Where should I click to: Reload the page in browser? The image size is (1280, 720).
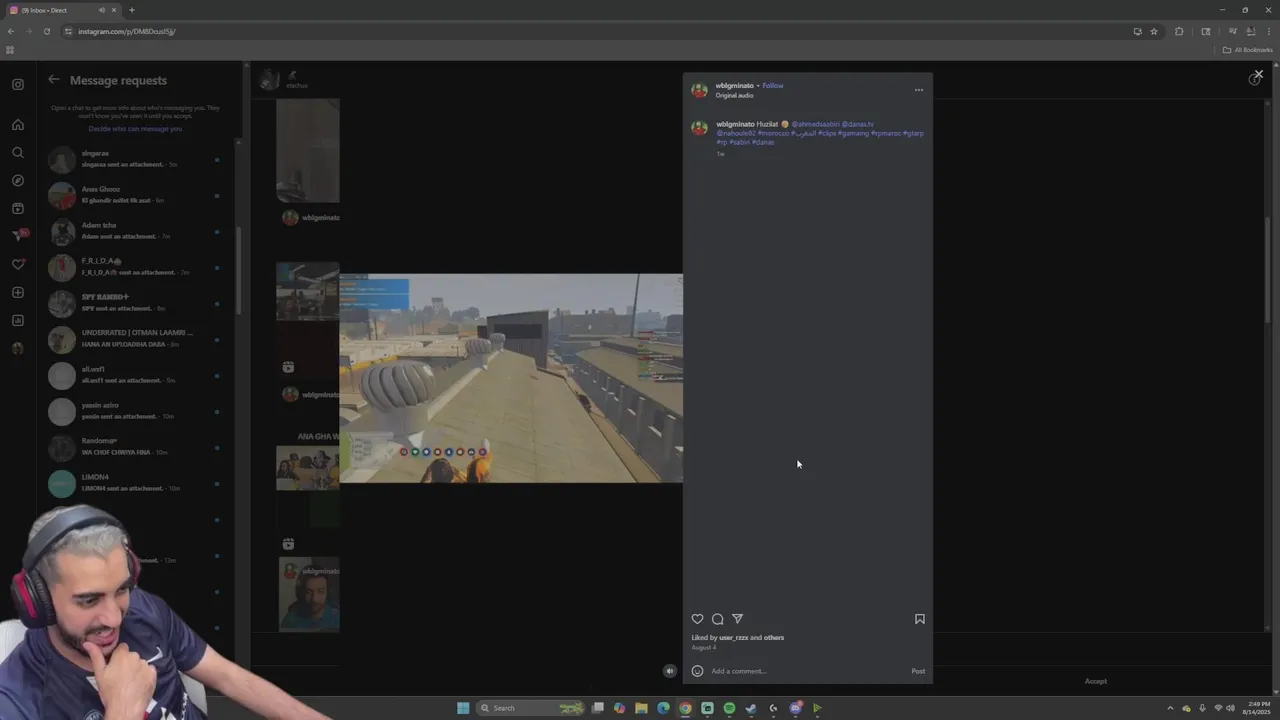coord(46,31)
